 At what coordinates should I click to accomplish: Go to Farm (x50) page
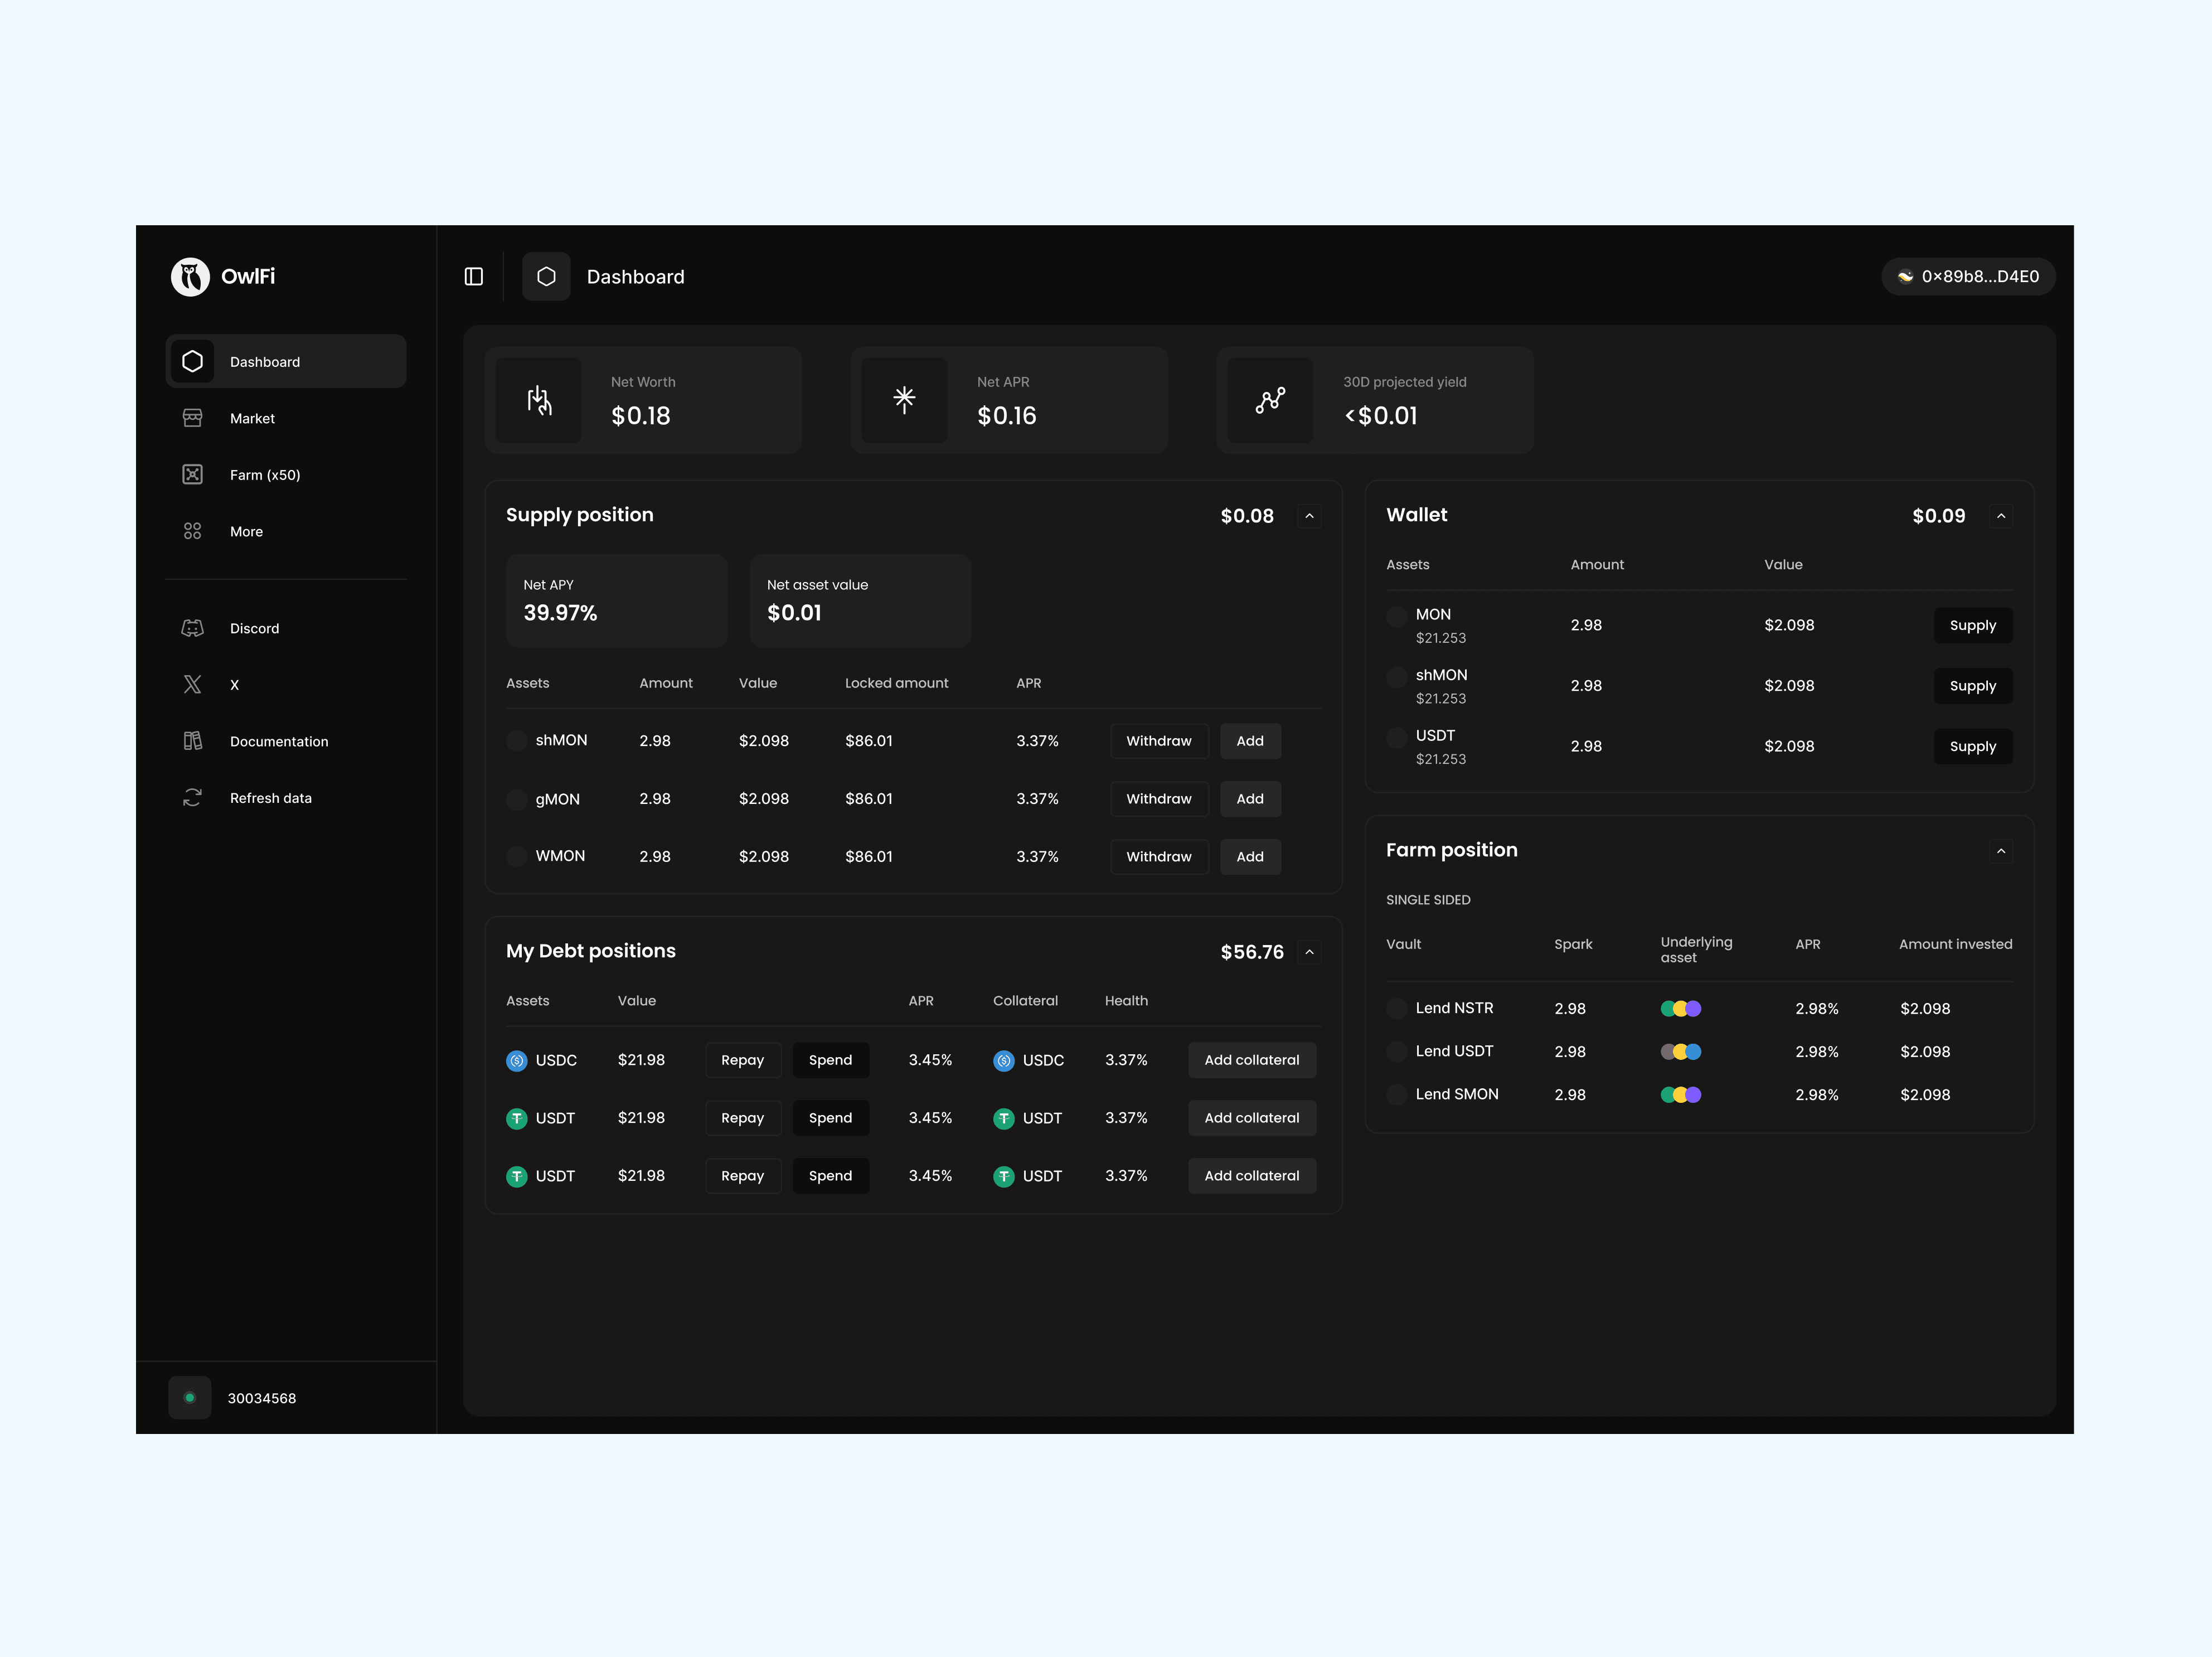click(264, 475)
